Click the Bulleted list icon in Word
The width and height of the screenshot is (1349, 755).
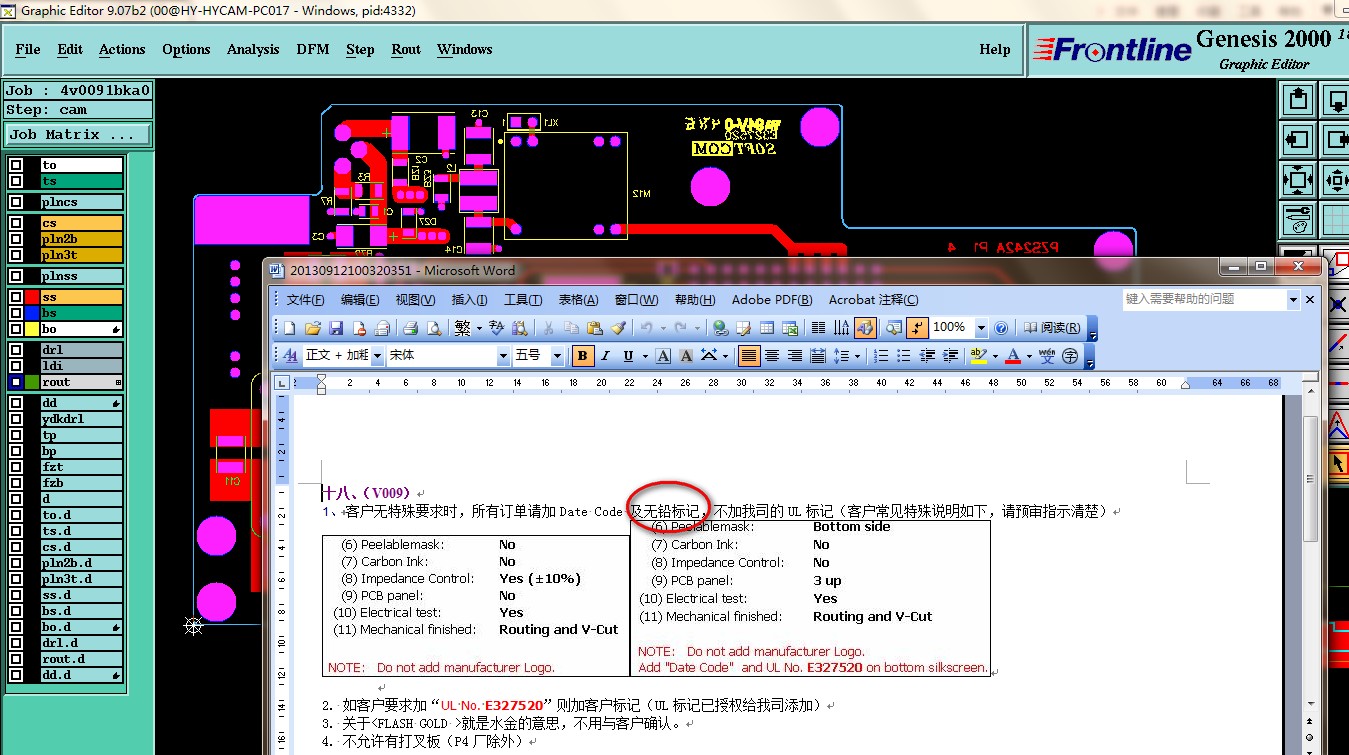tap(903, 355)
